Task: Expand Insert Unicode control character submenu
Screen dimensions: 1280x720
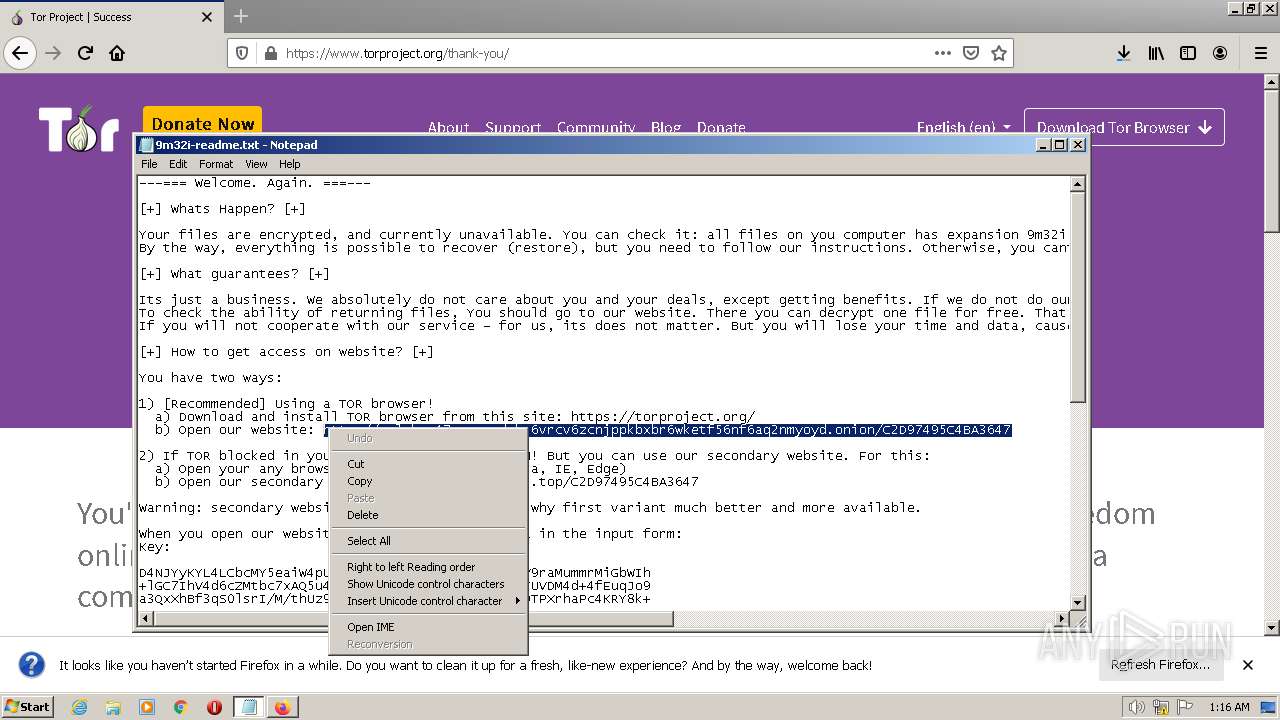Action: (428, 601)
